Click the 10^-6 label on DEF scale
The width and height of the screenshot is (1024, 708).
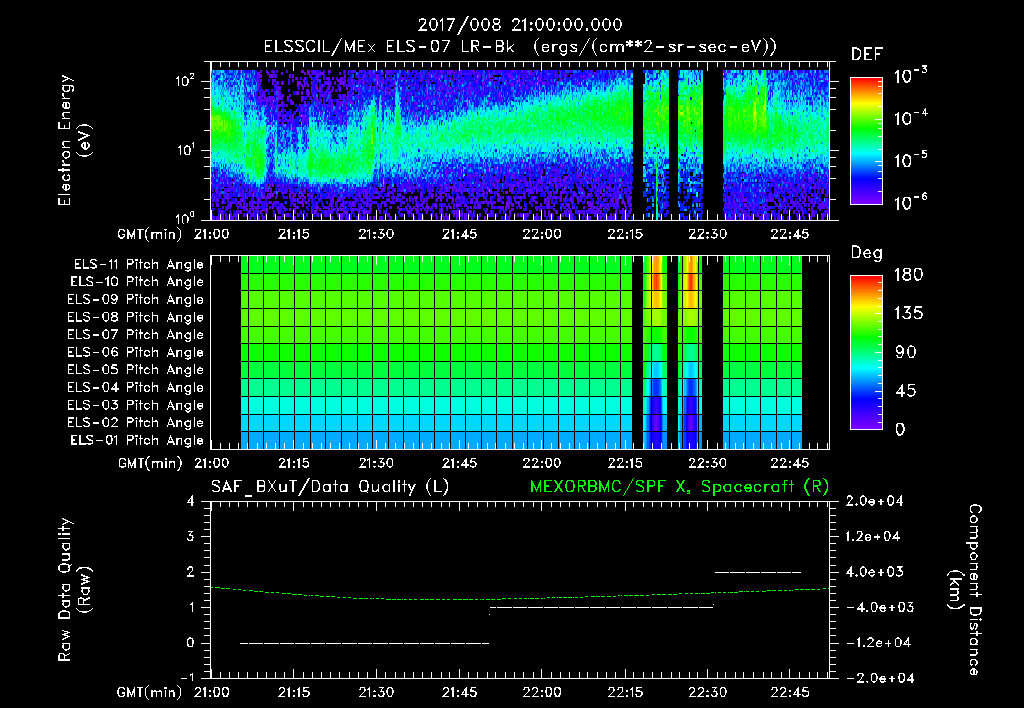click(910, 202)
